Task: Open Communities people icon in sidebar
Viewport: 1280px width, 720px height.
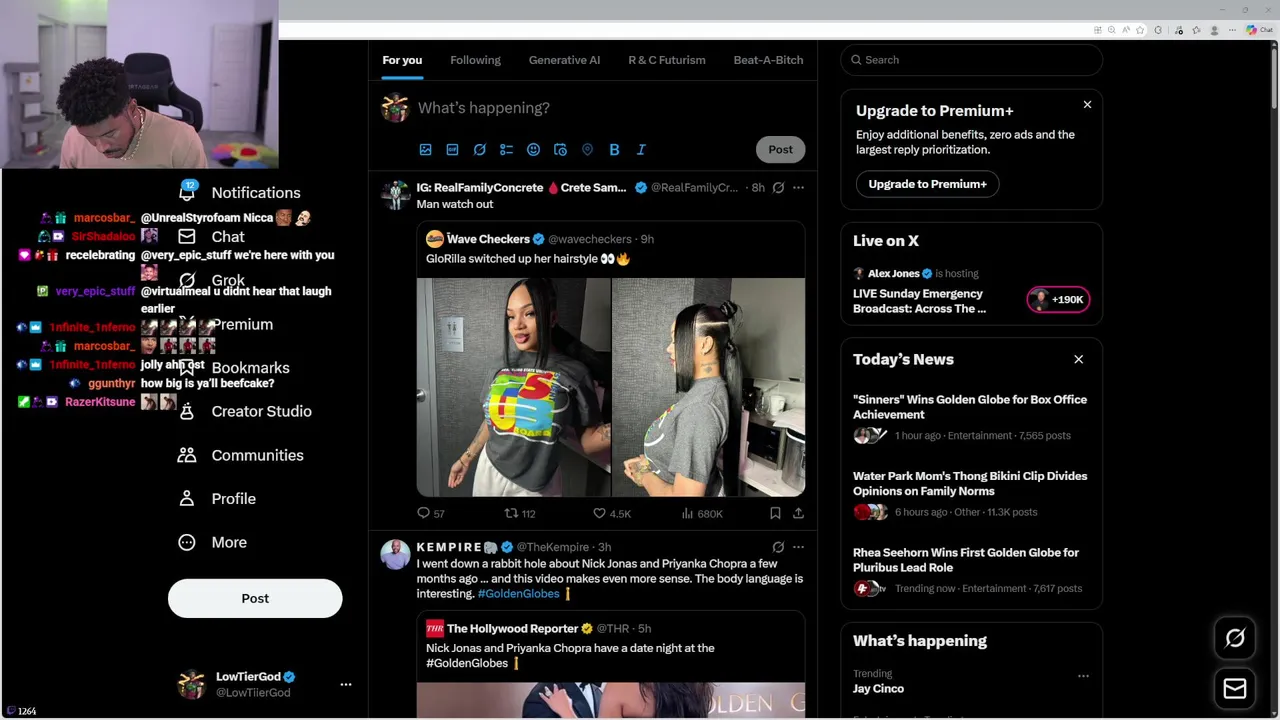Action: tap(187, 455)
